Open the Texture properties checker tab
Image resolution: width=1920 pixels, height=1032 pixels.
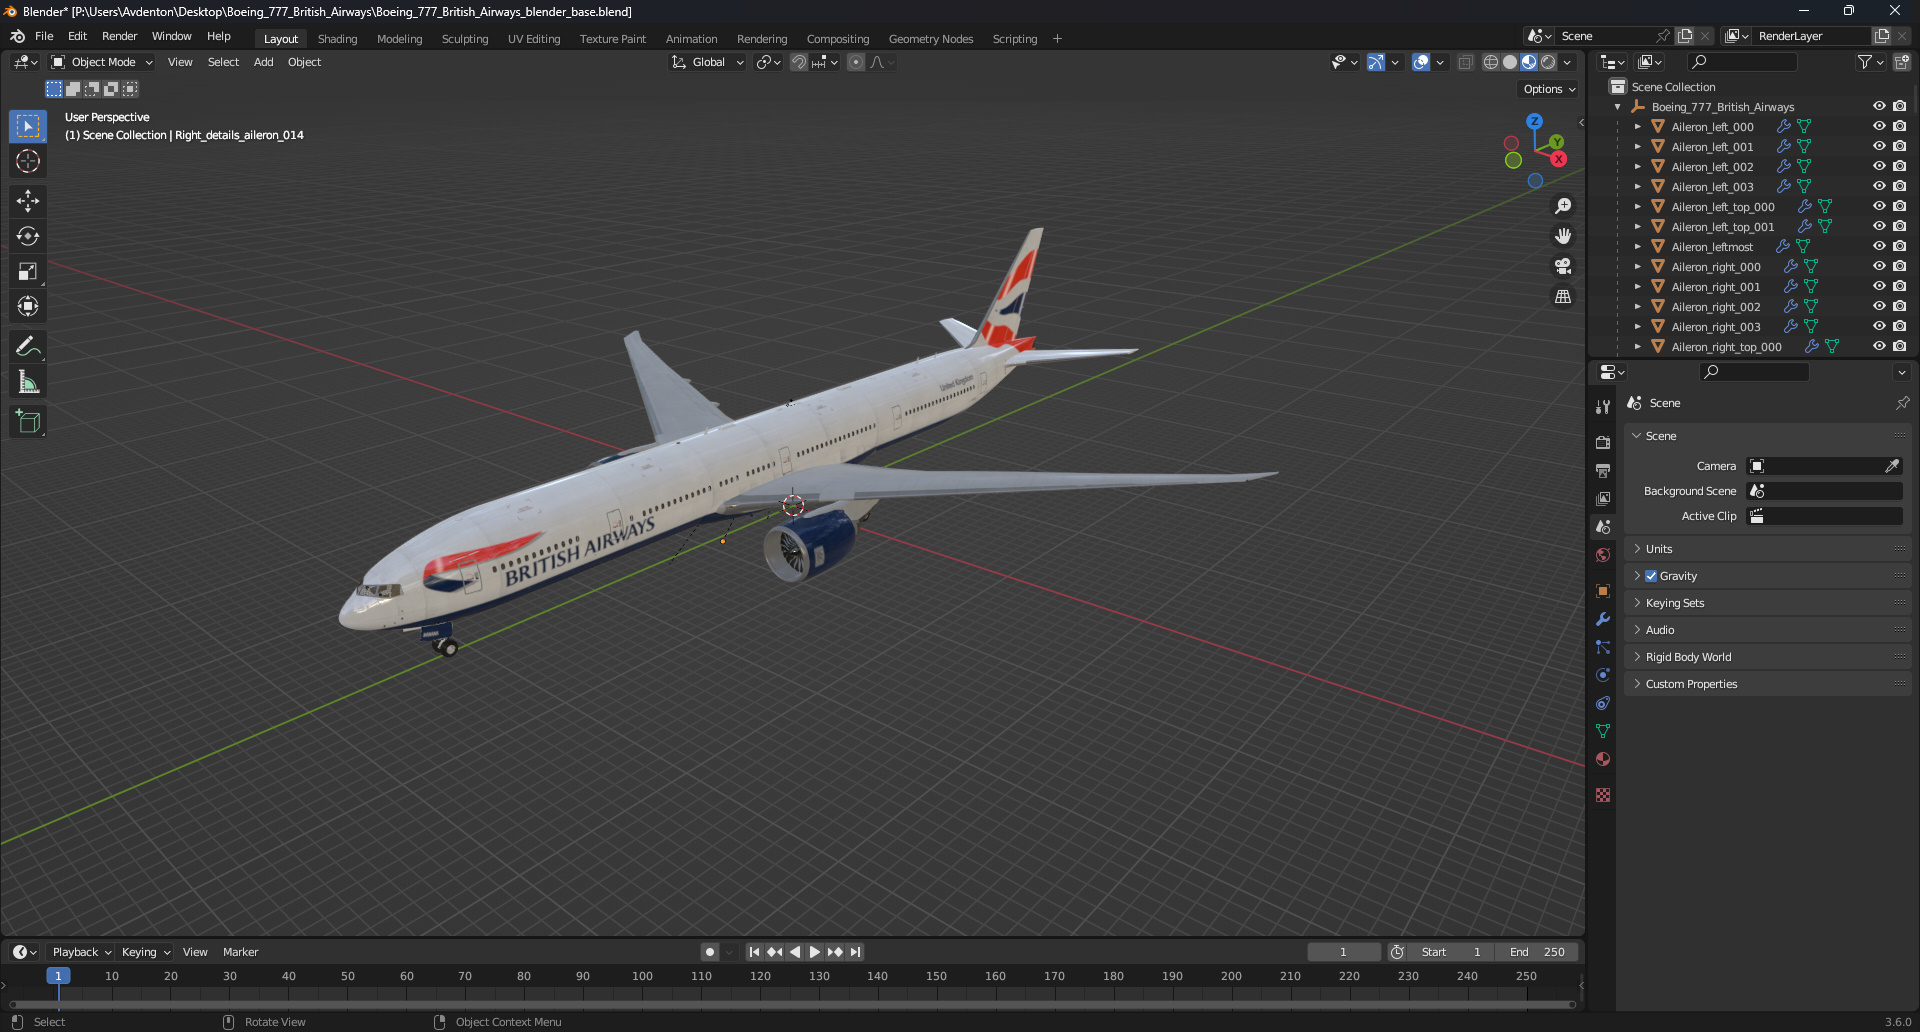(x=1603, y=795)
